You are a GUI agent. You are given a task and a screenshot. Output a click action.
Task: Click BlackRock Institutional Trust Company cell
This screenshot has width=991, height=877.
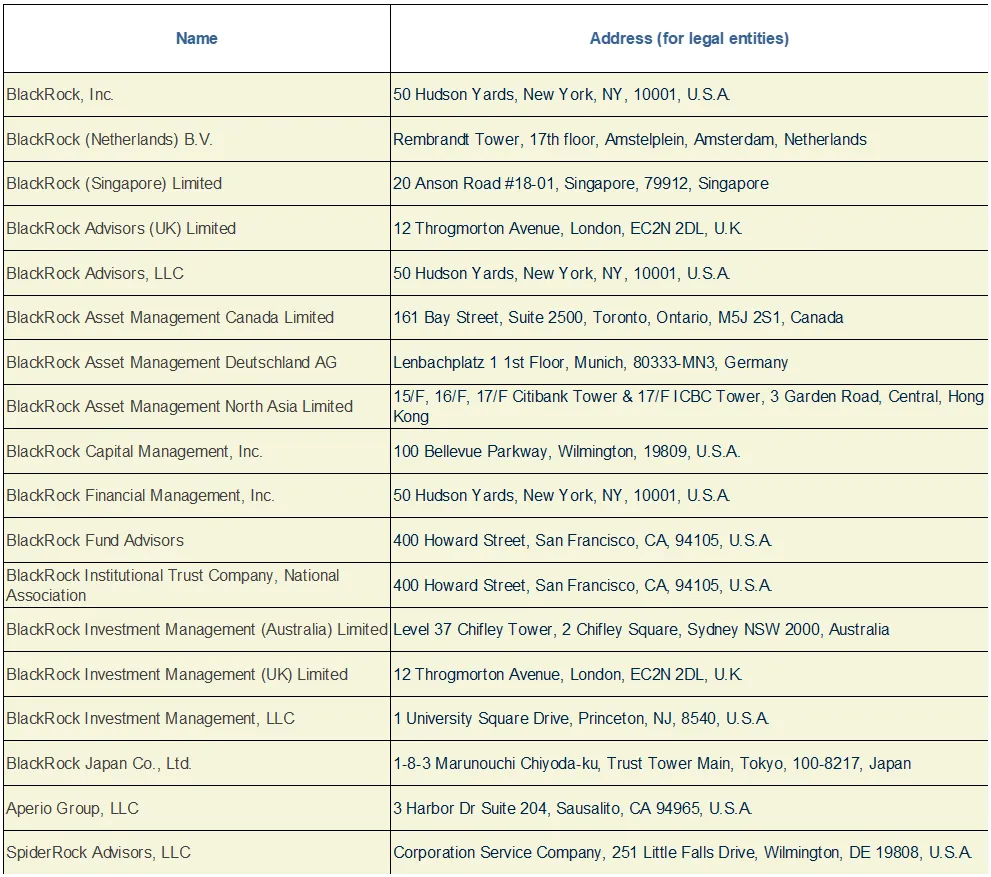pos(197,585)
